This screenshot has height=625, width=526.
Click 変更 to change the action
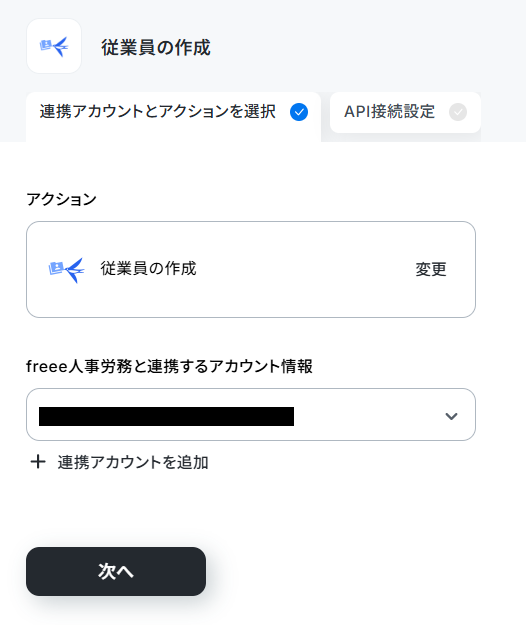click(431, 269)
